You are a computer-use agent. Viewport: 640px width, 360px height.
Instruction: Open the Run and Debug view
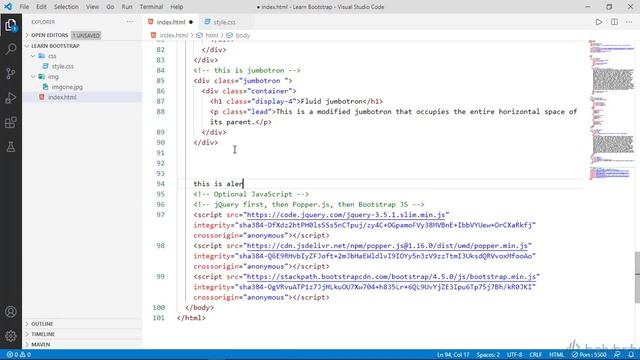[x=11, y=98]
